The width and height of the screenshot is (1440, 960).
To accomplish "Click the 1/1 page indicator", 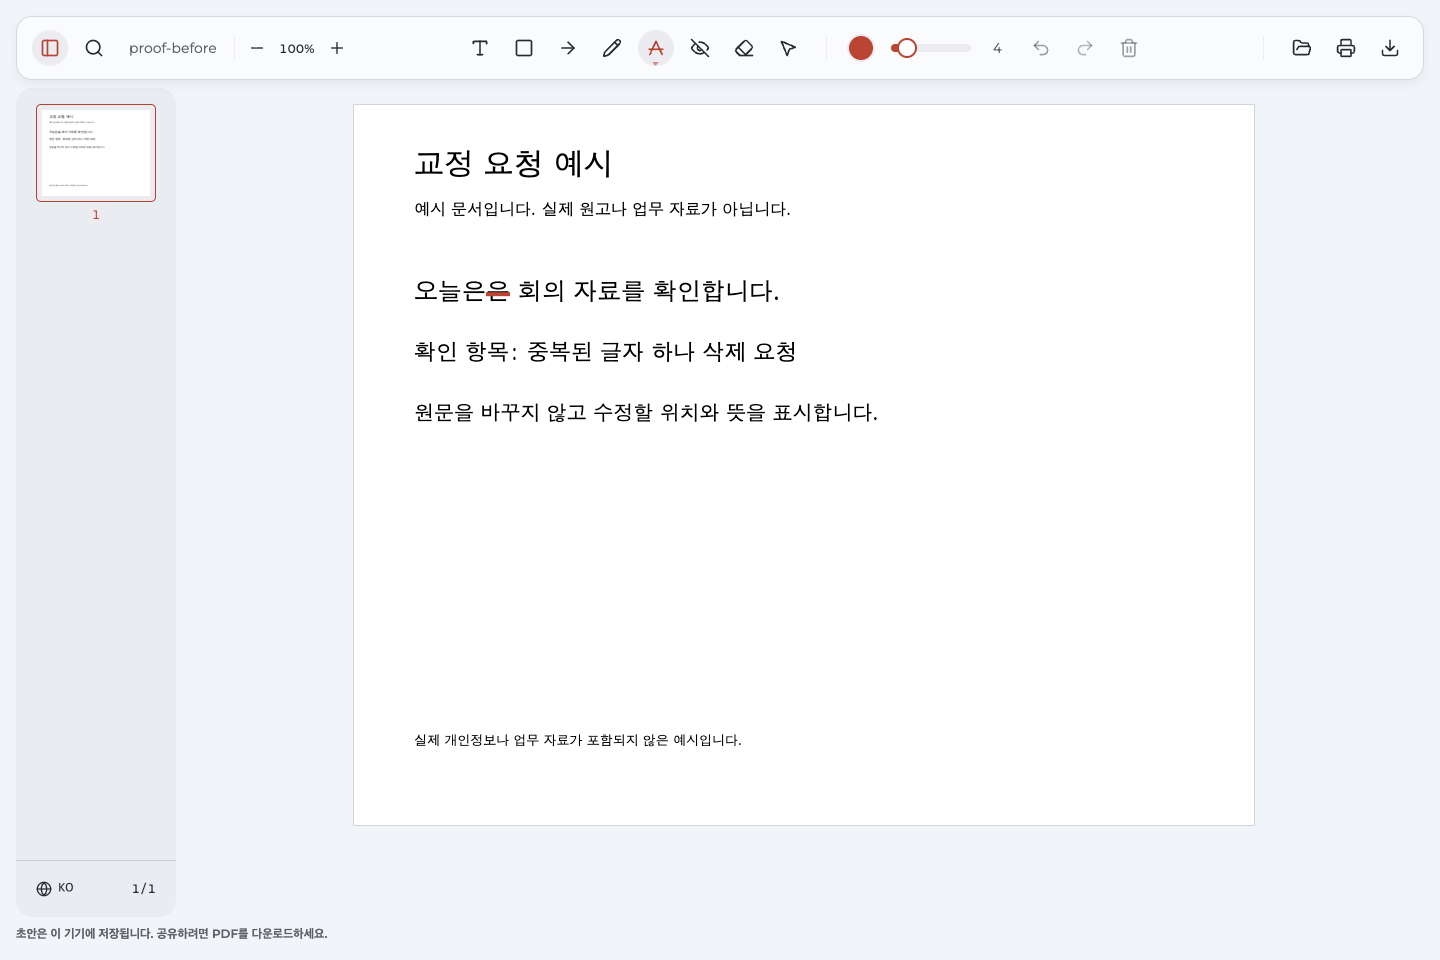I will tap(144, 888).
